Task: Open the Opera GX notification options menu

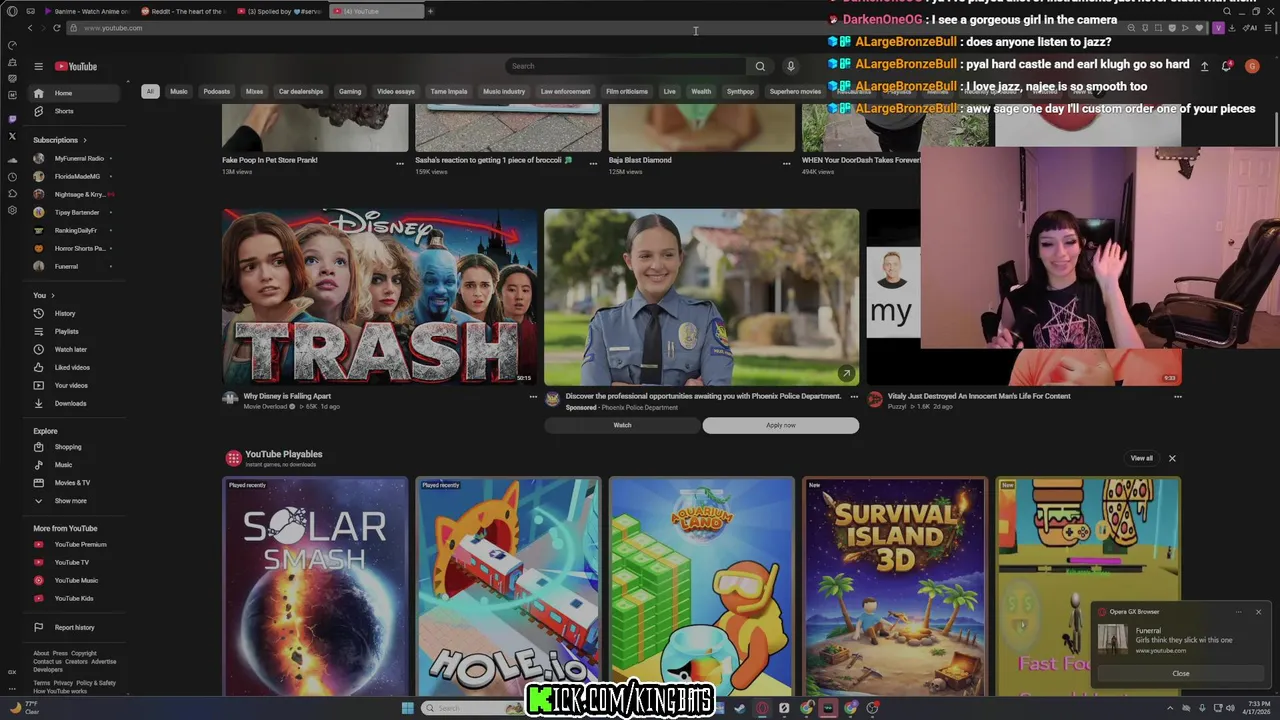Action: click(x=1238, y=612)
